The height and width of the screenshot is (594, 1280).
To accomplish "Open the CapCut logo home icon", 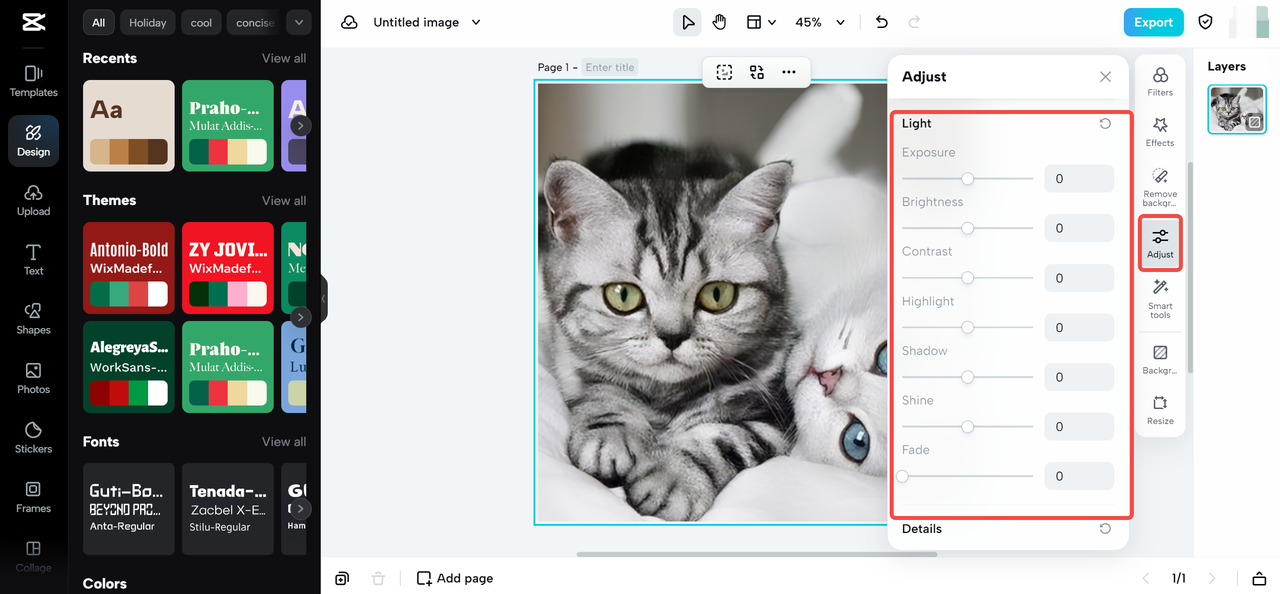I will [x=33, y=22].
